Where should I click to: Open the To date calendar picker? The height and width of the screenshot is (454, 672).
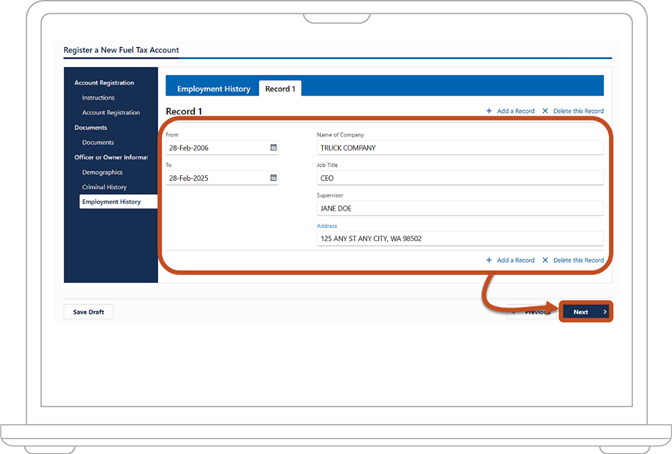[273, 177]
